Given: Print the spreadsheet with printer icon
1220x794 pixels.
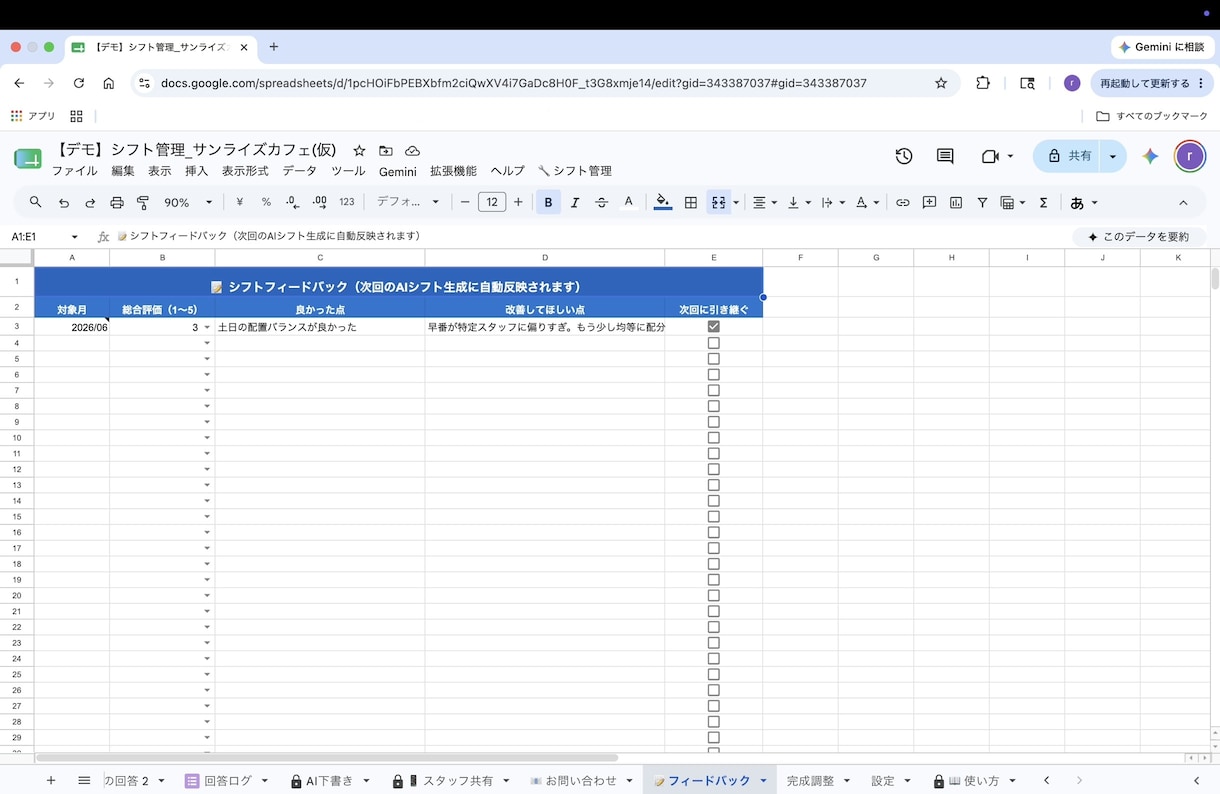Looking at the screenshot, I should 117,202.
